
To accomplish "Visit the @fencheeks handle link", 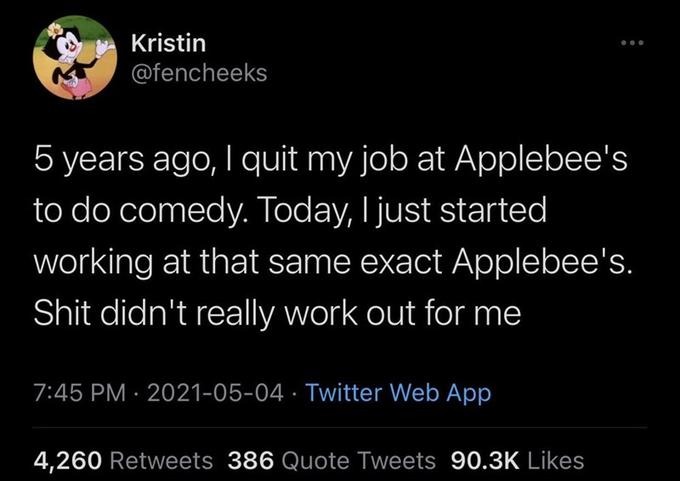I will coord(199,73).
